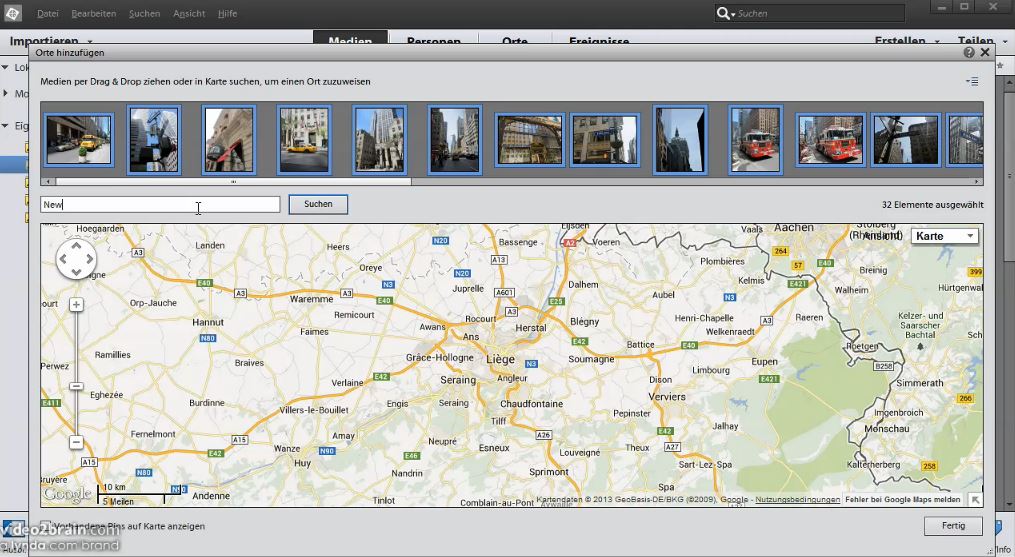1015x557 pixels.
Task: Select the street canyon with cars thumbnail
Action: [454, 140]
